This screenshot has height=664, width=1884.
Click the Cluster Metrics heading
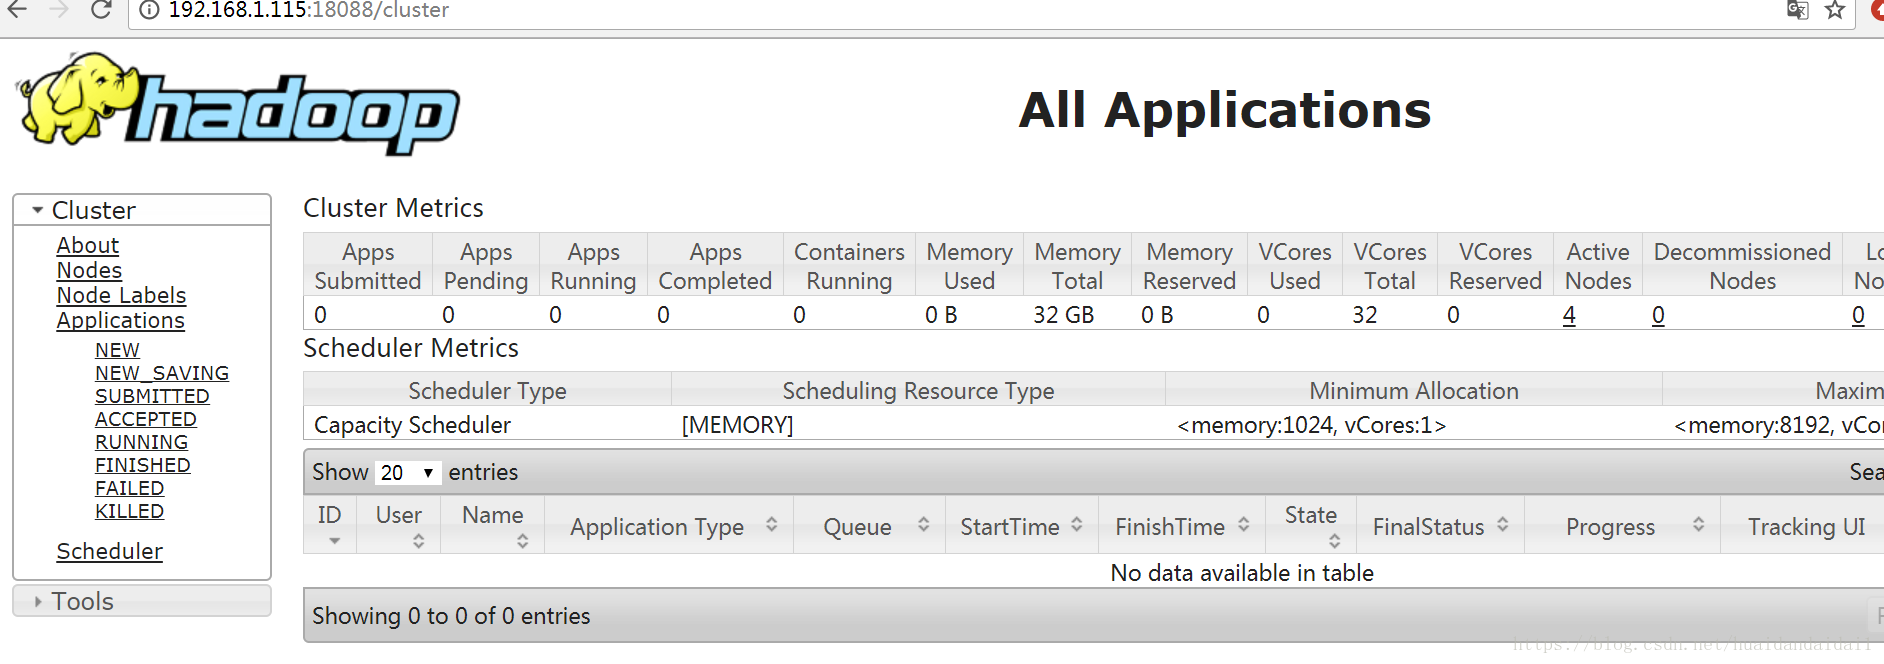[x=393, y=208]
